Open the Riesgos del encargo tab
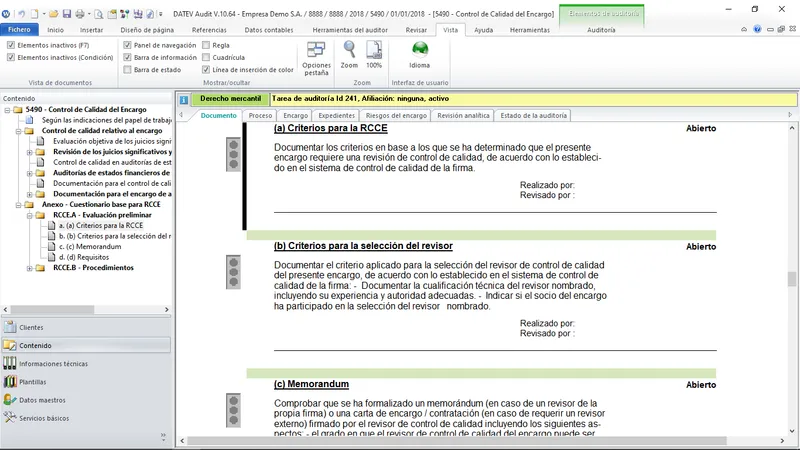The height and width of the screenshot is (450, 800). tap(396, 116)
